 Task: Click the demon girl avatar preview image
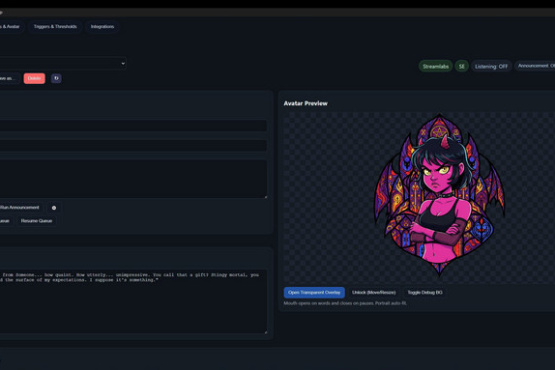[x=439, y=195]
